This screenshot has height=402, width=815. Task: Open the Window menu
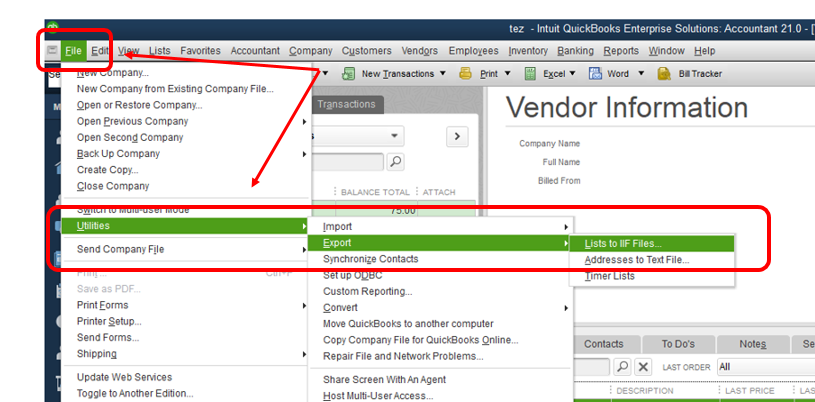click(666, 51)
